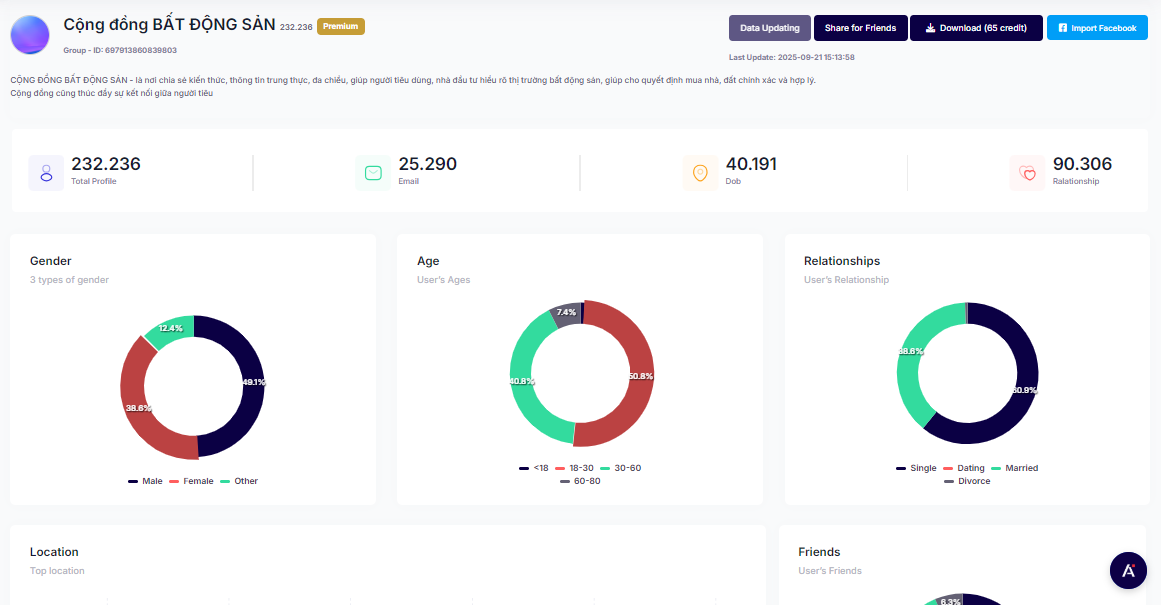
Task: Toggle the 60-80 legend in Age chart
Action: (x=581, y=481)
